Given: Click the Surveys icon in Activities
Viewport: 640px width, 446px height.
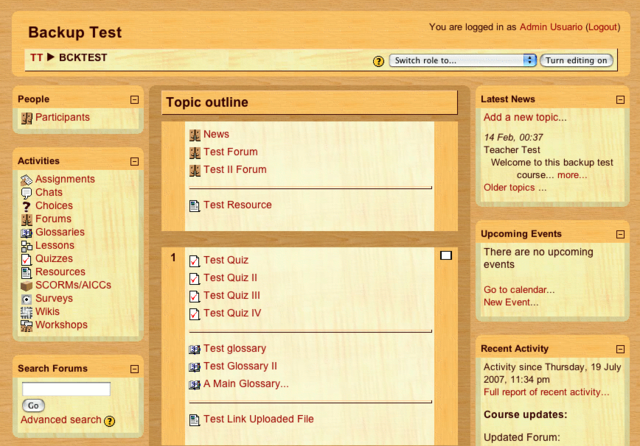Looking at the screenshot, I should 27,299.
